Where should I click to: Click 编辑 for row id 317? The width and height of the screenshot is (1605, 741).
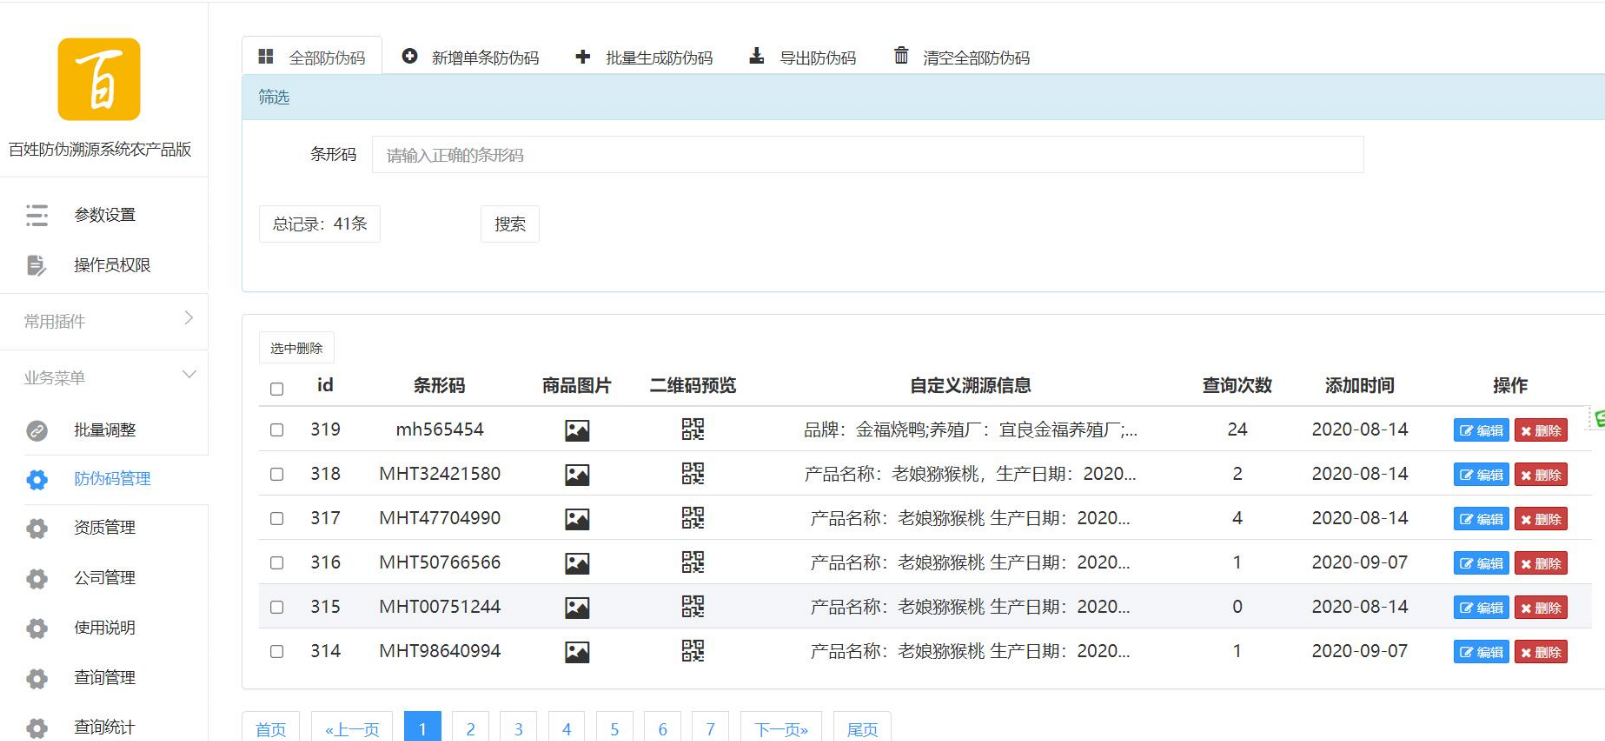point(1481,519)
